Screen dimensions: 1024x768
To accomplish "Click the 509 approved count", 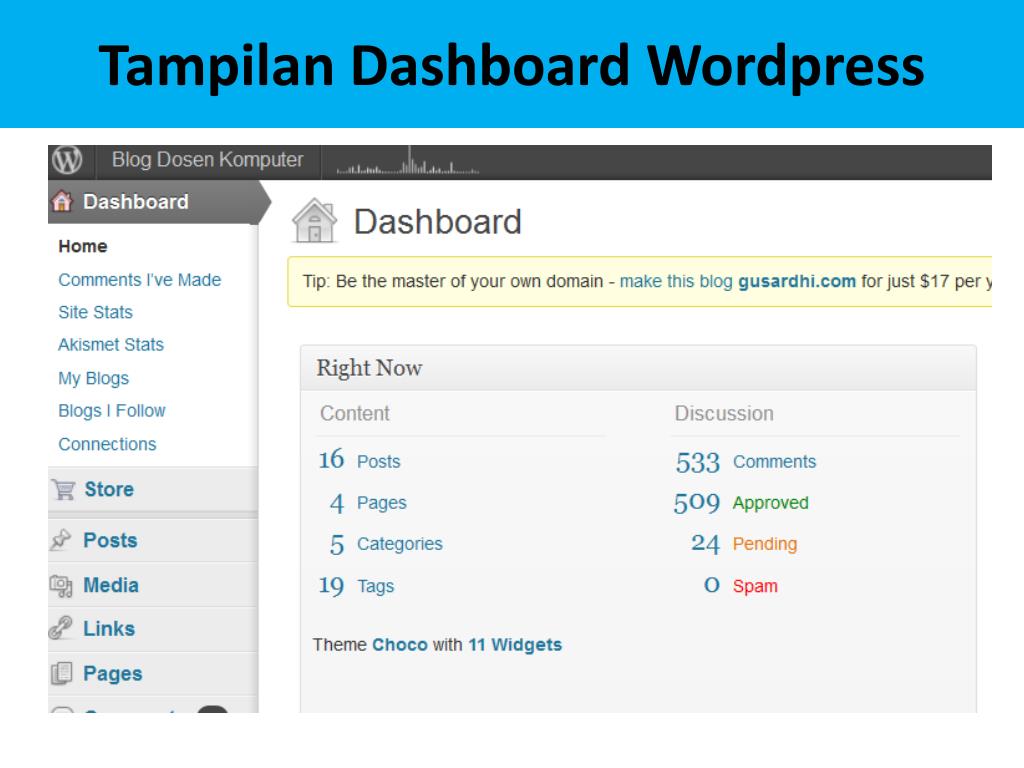I will (x=697, y=502).
